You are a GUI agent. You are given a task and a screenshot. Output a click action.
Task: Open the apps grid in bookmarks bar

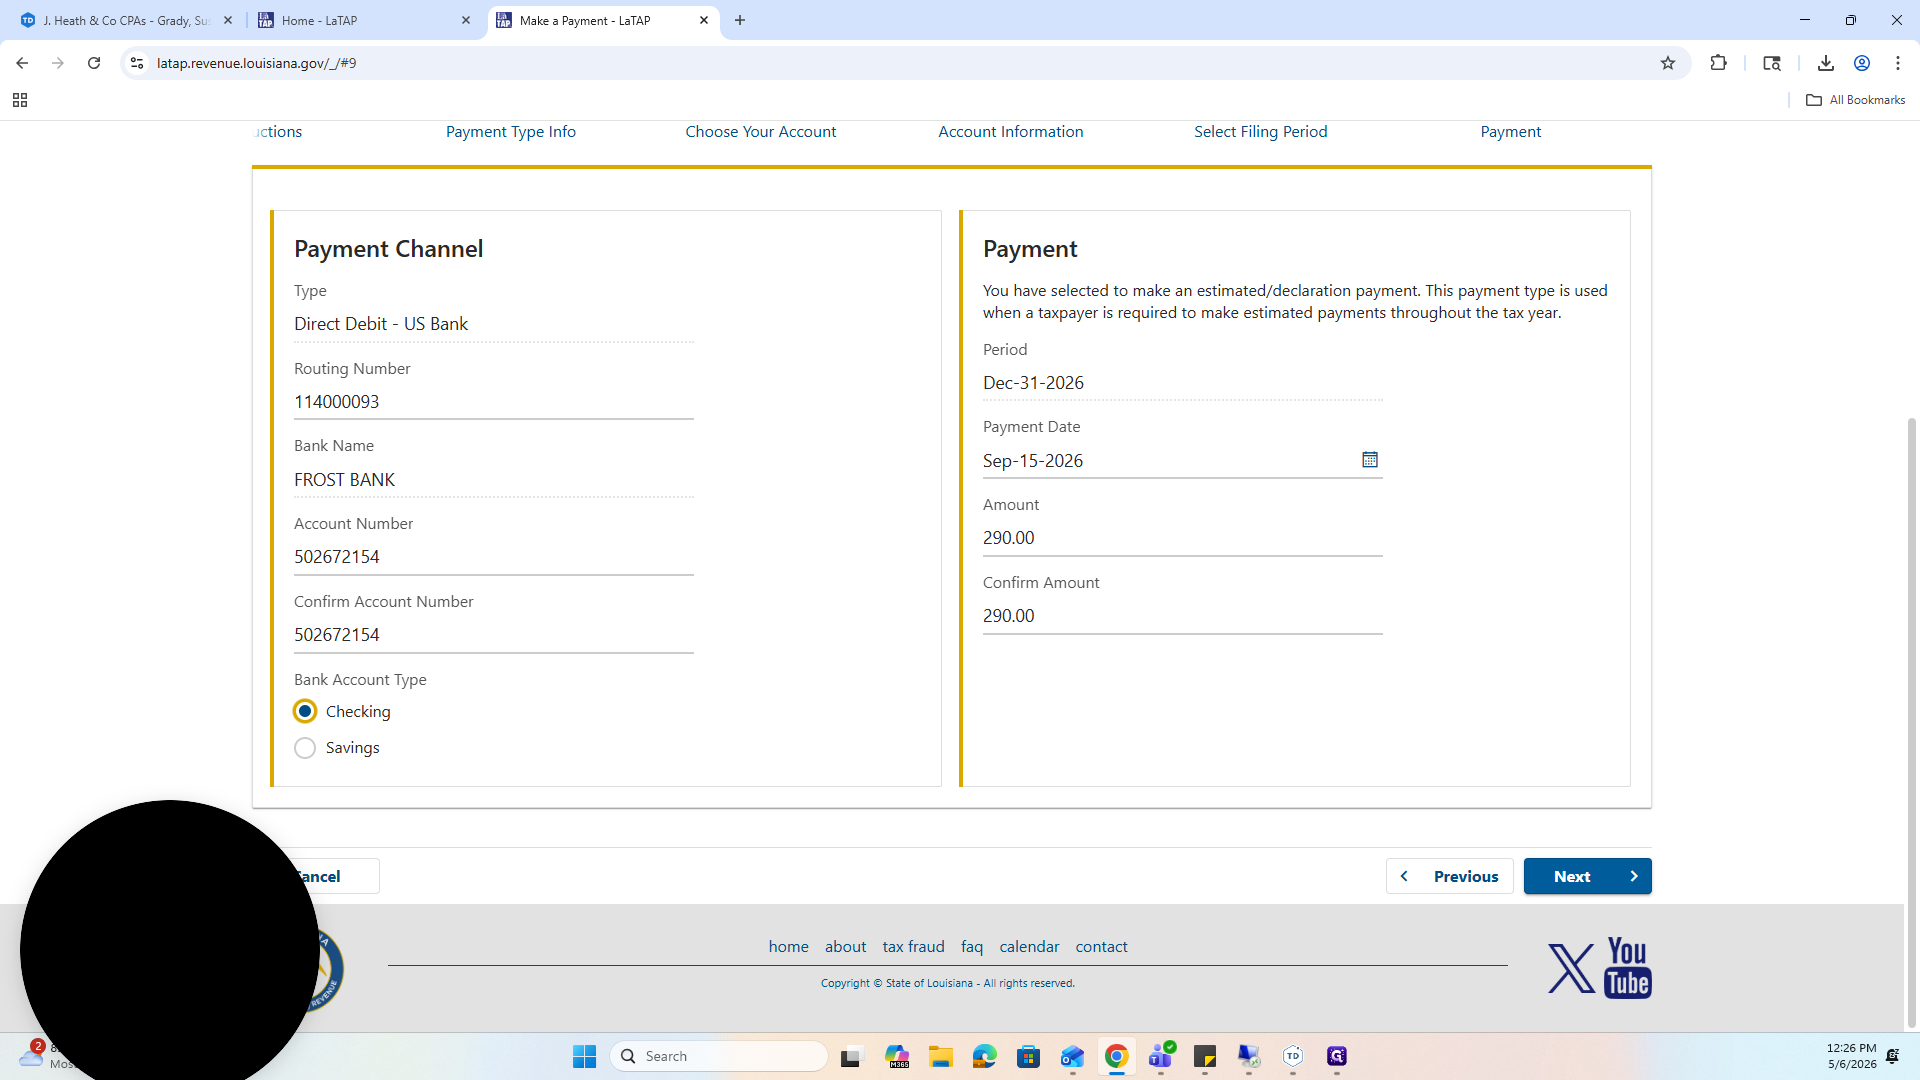pyautogui.click(x=20, y=100)
